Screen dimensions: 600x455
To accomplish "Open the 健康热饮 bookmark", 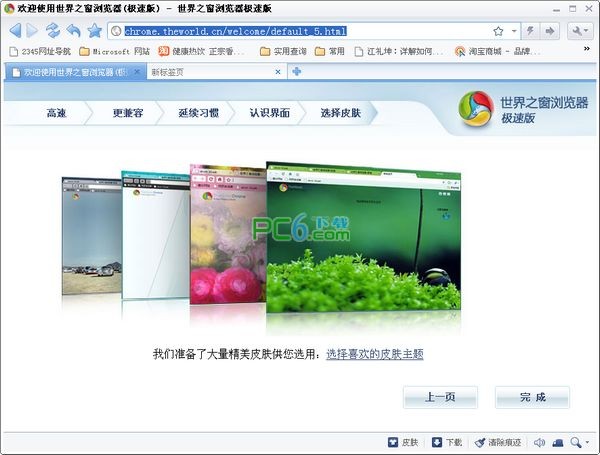I will pyautogui.click(x=201, y=51).
